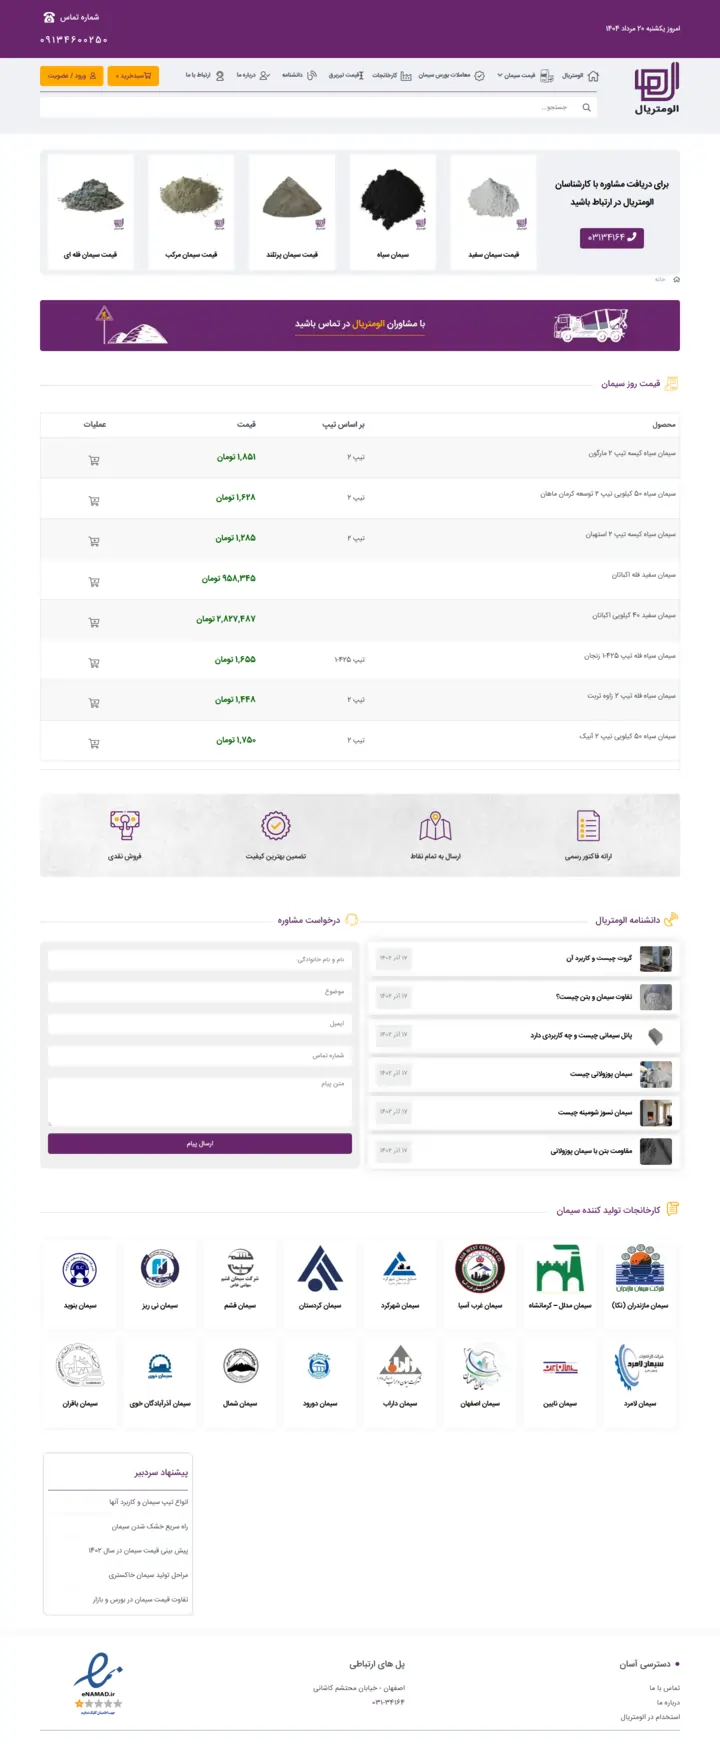Click the search magnifier icon
The height and width of the screenshot is (1746, 720).
click(x=586, y=108)
